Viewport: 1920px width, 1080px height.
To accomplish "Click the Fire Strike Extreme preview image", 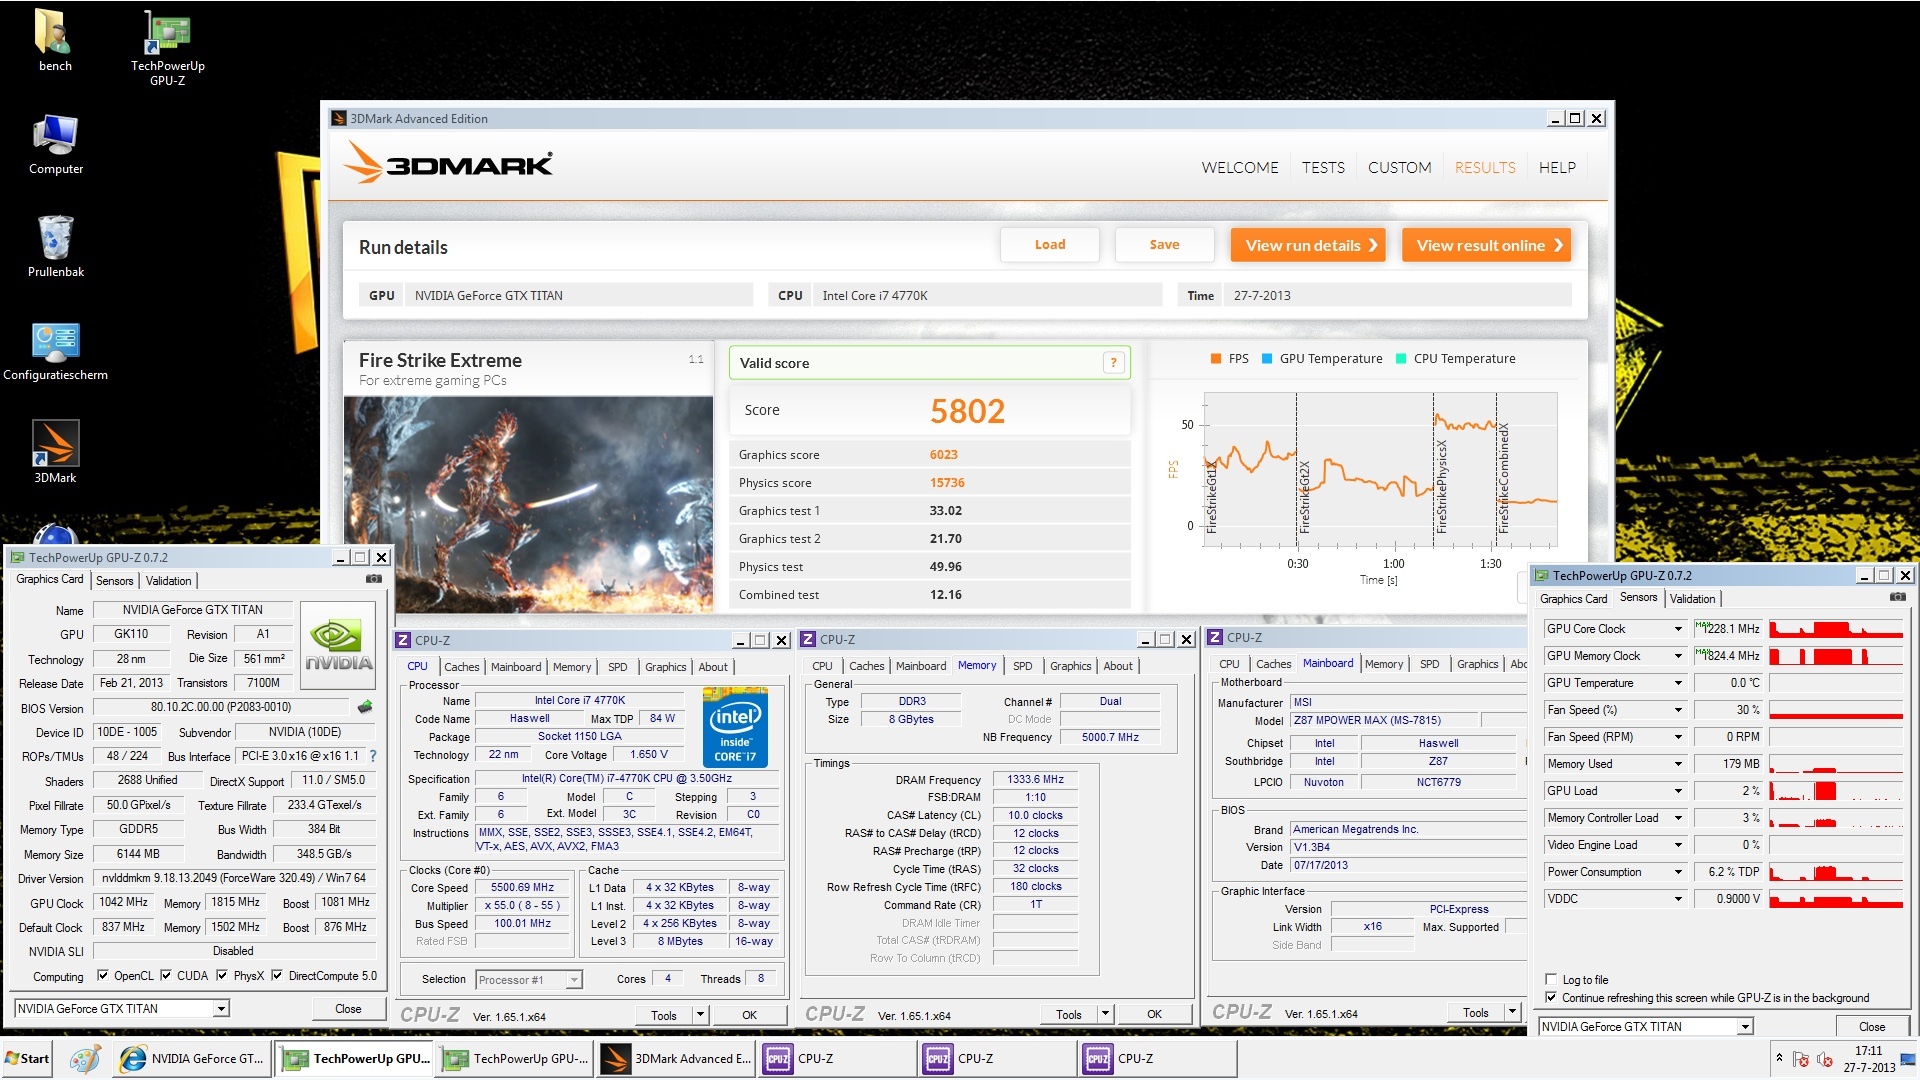I will pyautogui.click(x=528, y=504).
